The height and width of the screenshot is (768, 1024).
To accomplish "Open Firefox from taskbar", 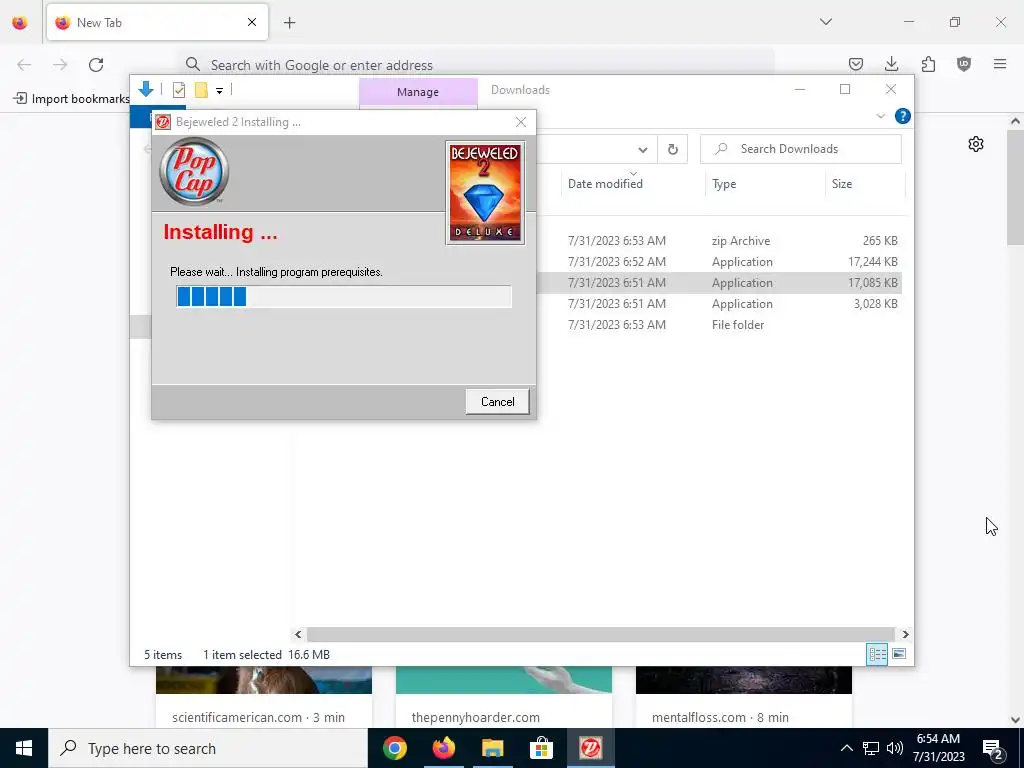I will (443, 748).
